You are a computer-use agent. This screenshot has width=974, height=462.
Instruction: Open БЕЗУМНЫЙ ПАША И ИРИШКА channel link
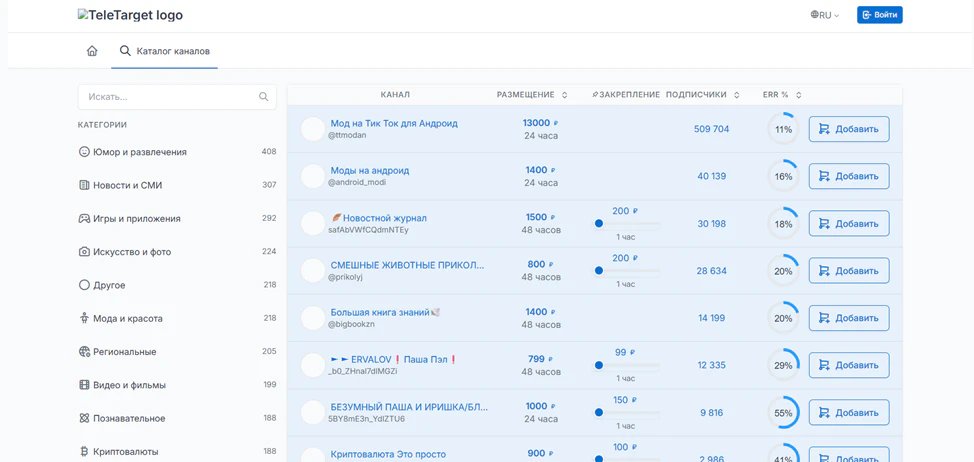pos(409,407)
